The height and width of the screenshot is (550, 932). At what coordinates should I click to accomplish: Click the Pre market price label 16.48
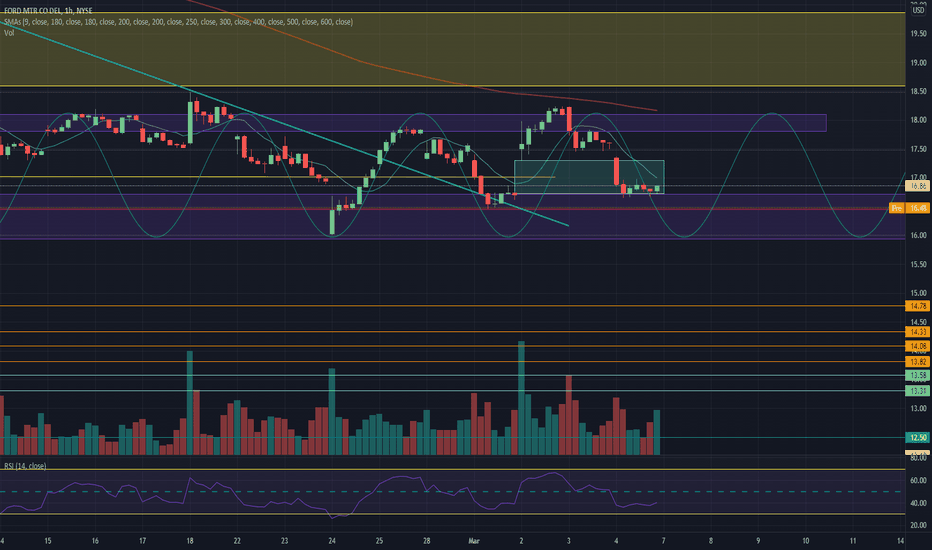click(909, 208)
